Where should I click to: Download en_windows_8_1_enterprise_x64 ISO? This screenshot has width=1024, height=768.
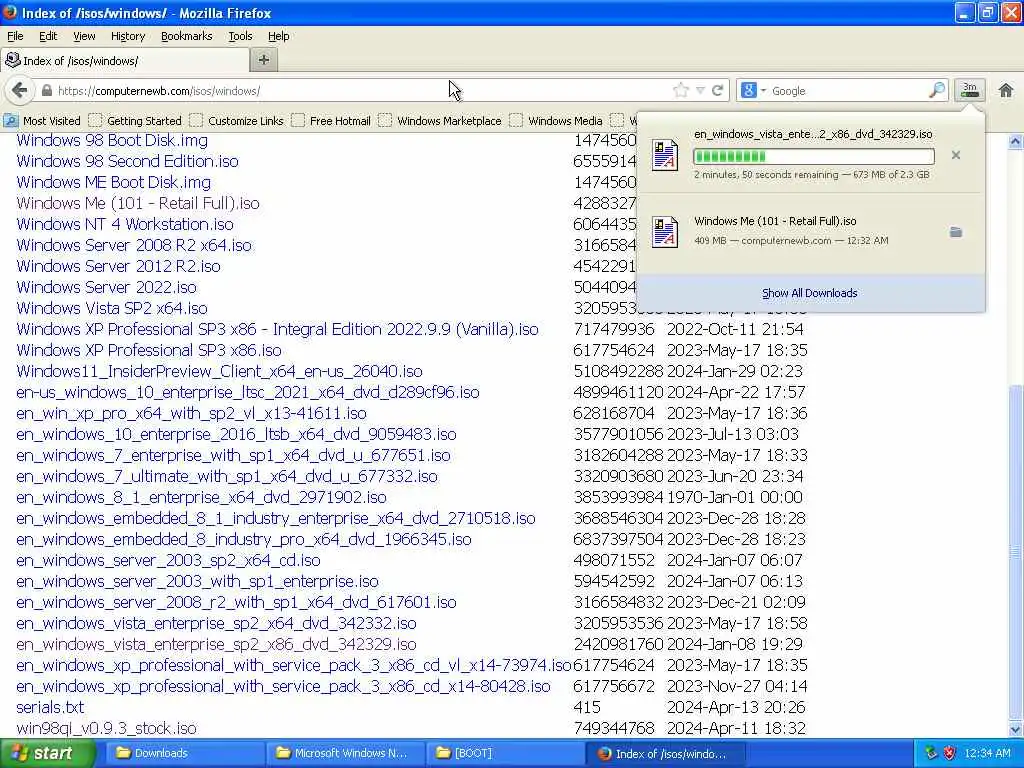tap(201, 497)
